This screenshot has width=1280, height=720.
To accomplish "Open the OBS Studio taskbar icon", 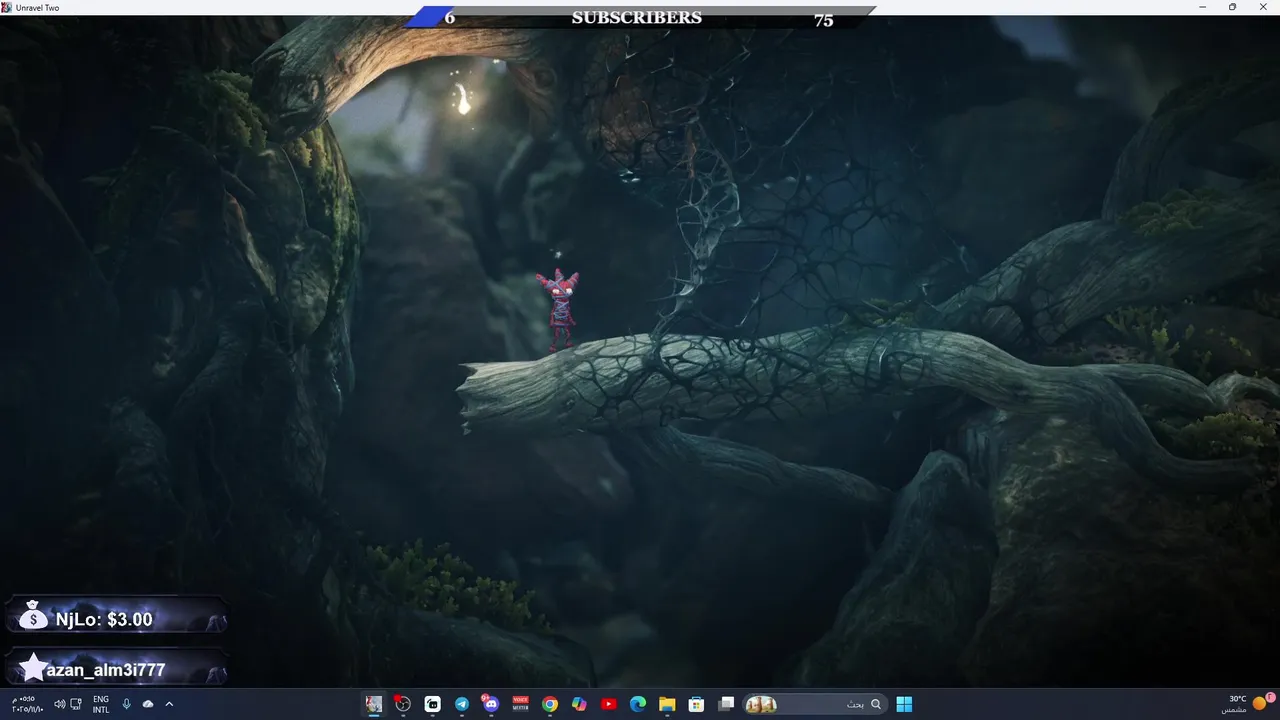I will (403, 704).
